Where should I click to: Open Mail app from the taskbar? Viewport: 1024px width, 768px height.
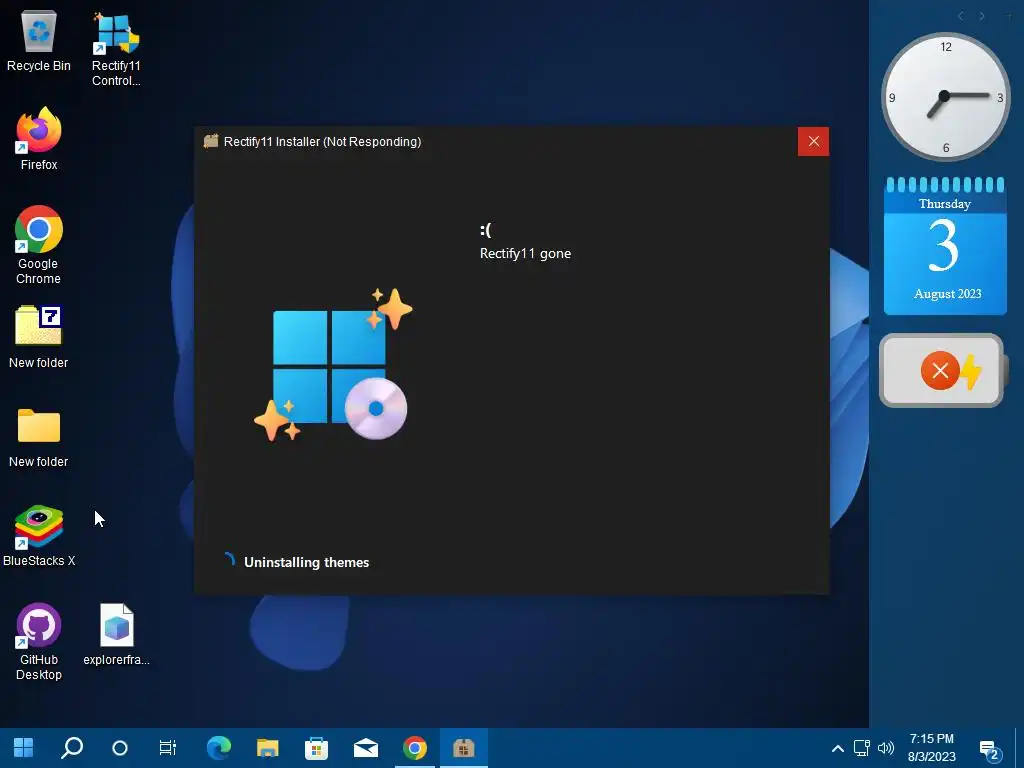point(366,748)
